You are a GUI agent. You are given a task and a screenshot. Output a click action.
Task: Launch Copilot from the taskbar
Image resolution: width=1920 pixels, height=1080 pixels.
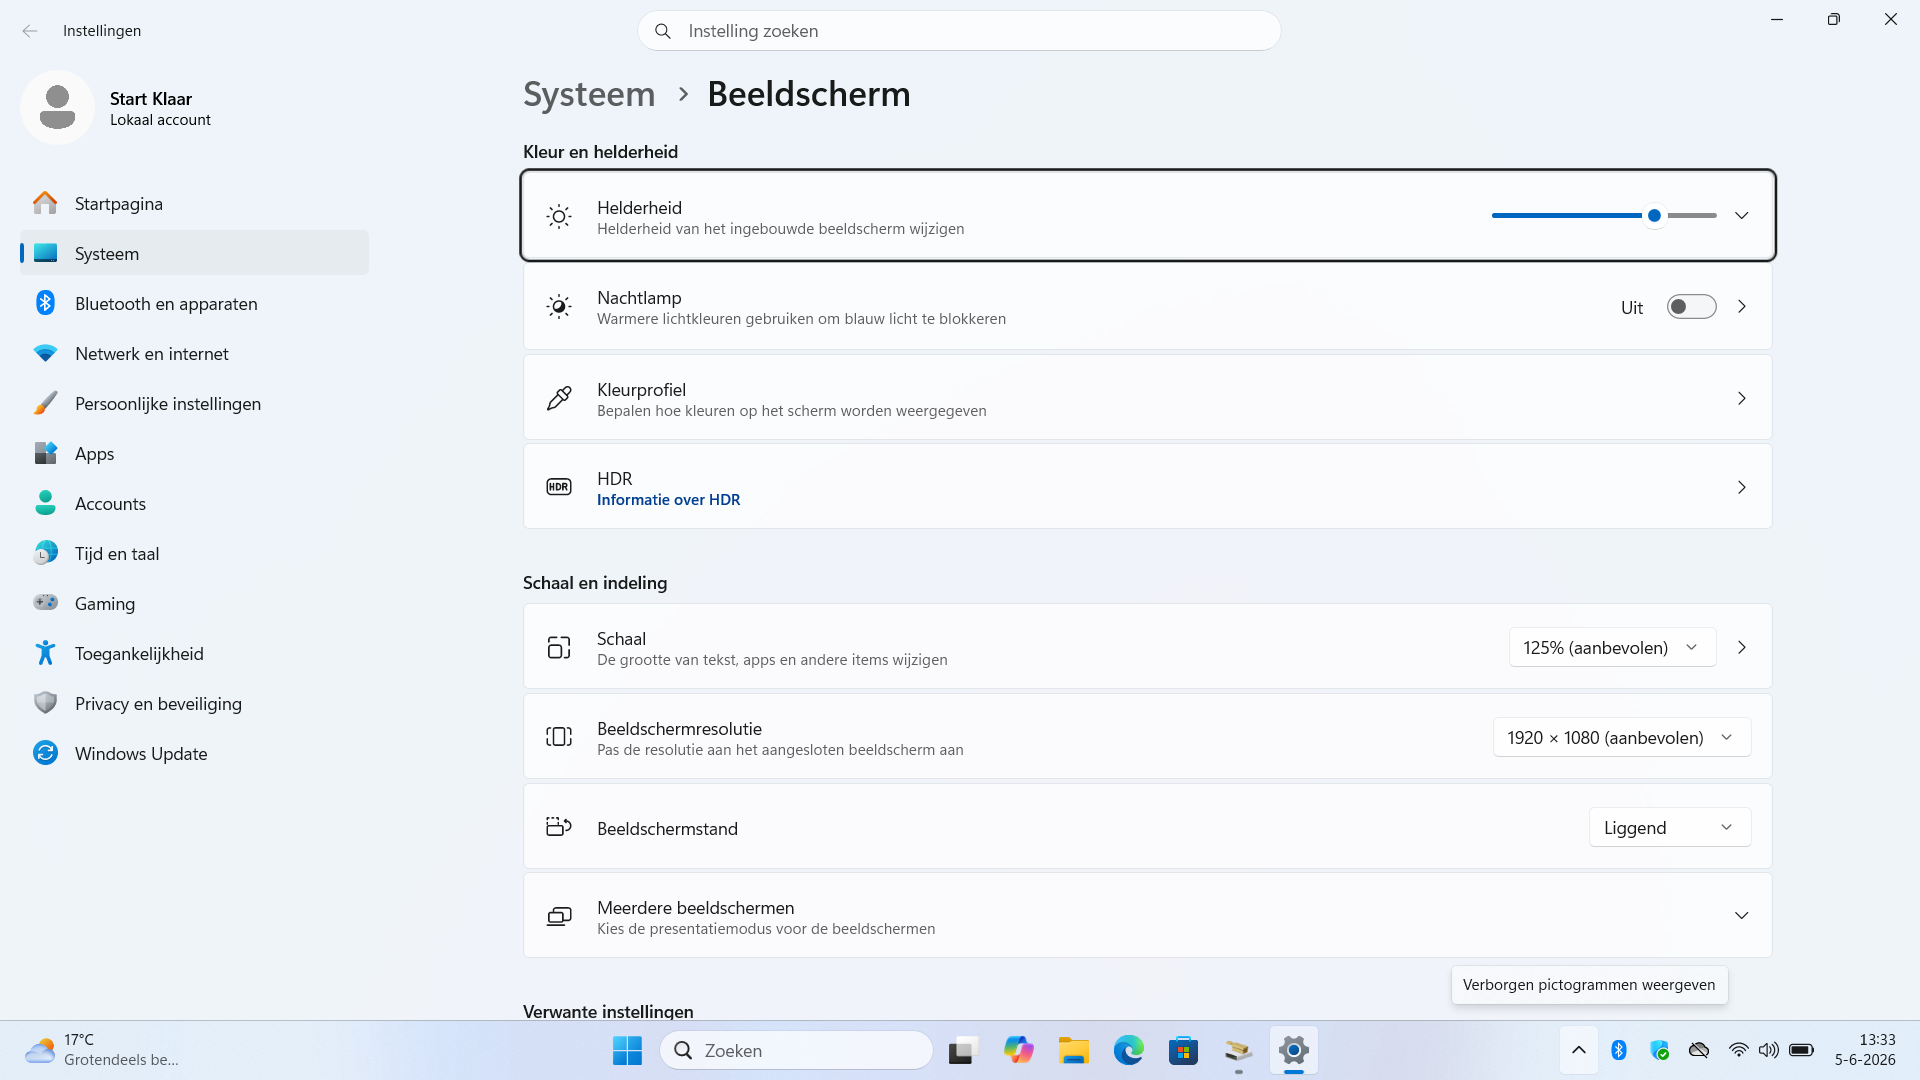1018,1050
